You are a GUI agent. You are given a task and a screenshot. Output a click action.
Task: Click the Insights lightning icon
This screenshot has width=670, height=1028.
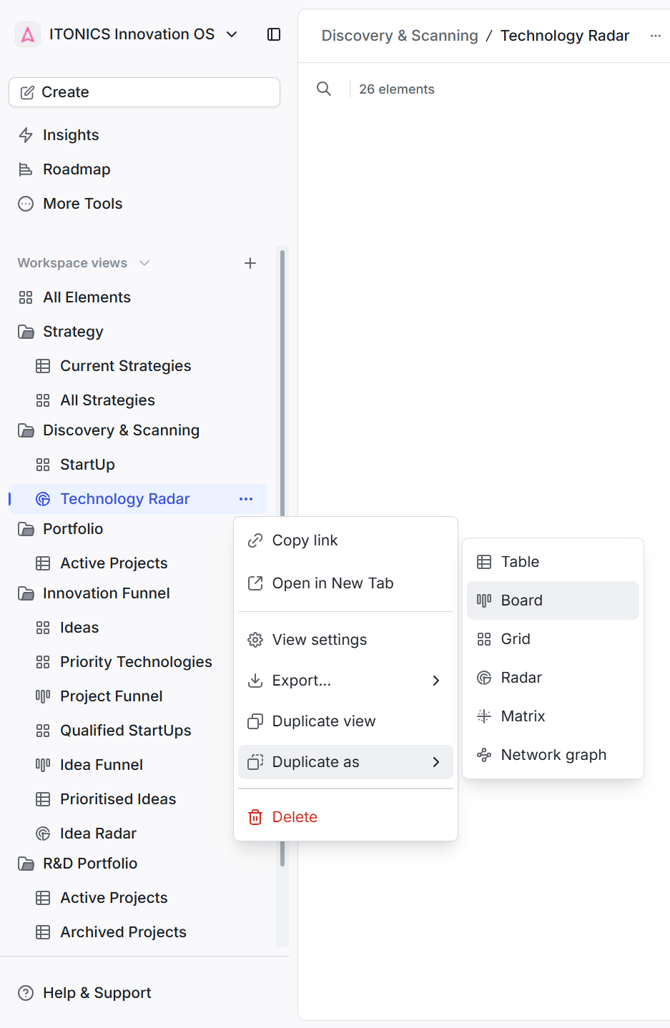pyautogui.click(x=26, y=135)
